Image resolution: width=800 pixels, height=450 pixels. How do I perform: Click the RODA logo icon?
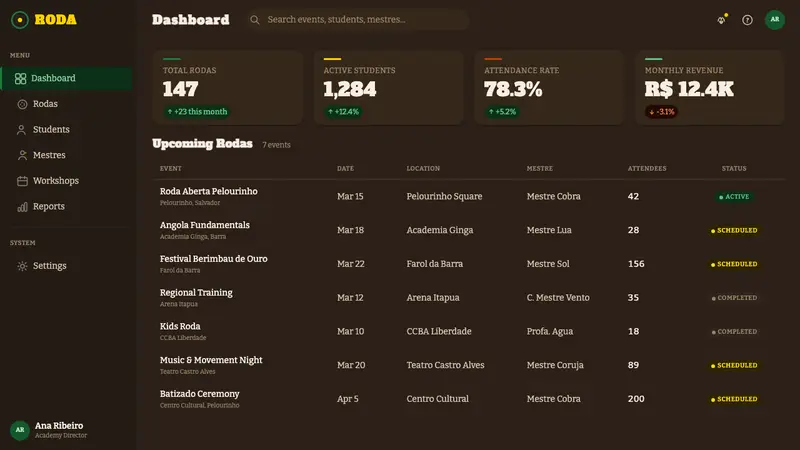[x=20, y=20]
